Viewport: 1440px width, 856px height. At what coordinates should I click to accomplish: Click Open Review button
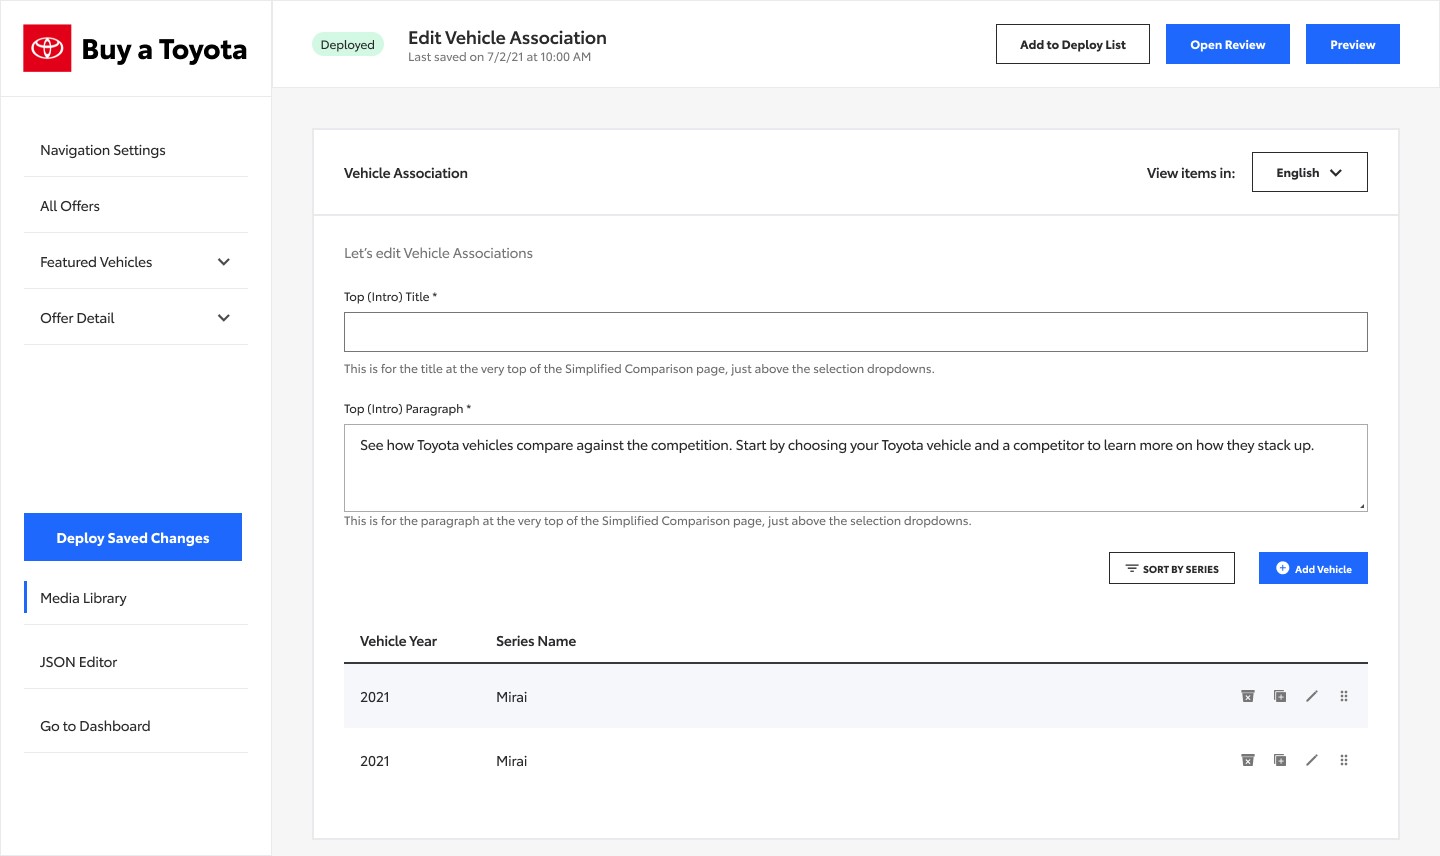(x=1227, y=44)
